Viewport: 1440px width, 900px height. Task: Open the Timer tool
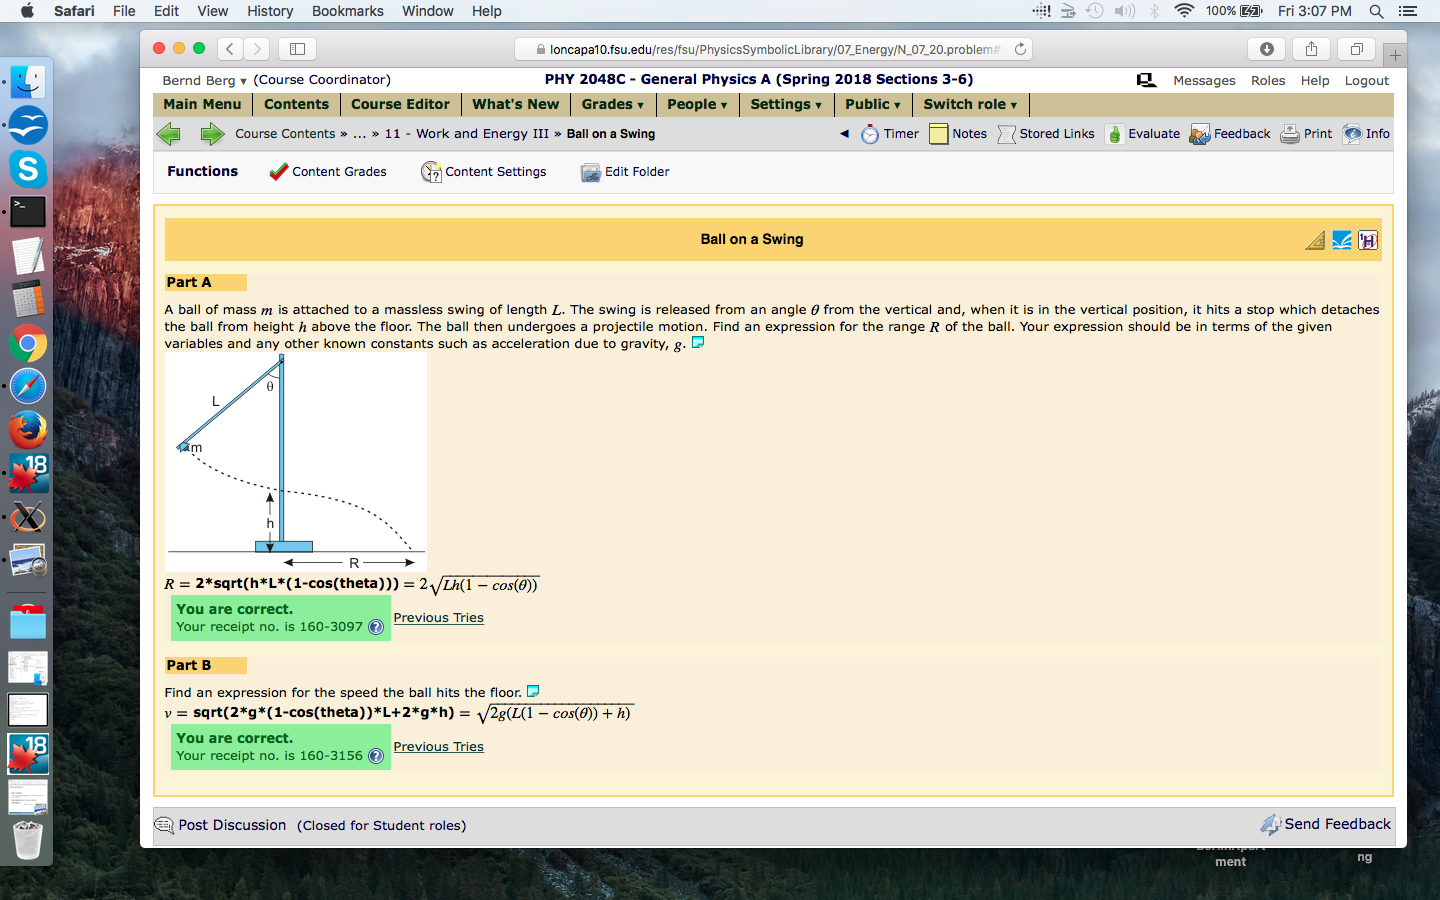890,134
